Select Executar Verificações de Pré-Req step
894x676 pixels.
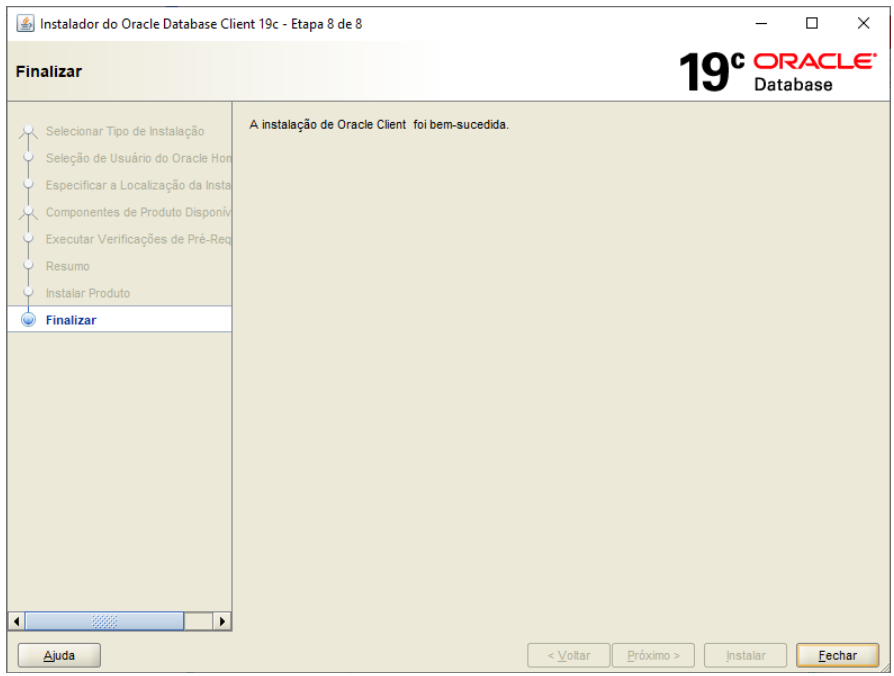pyautogui.click(x=138, y=239)
